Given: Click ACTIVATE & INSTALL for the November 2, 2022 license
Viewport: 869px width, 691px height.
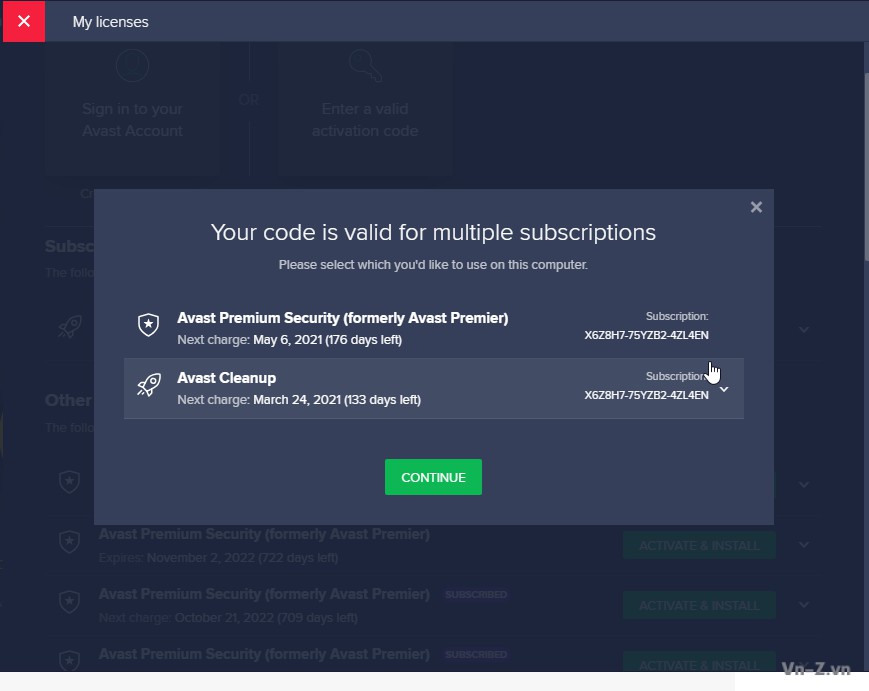Looking at the screenshot, I should pos(699,546).
